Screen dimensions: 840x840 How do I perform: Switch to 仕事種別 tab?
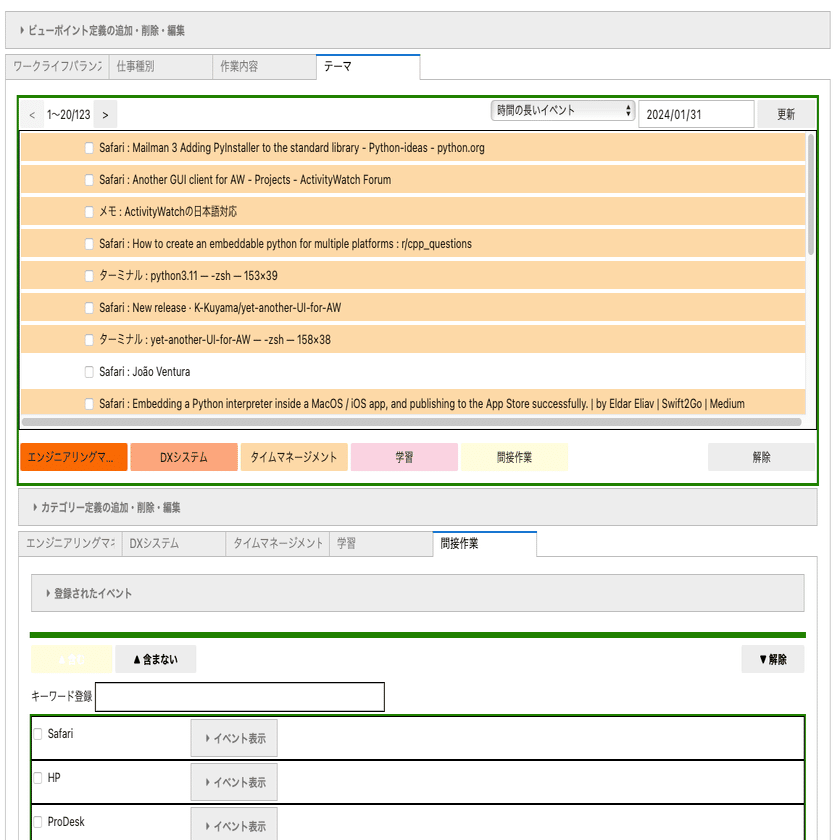[161, 66]
